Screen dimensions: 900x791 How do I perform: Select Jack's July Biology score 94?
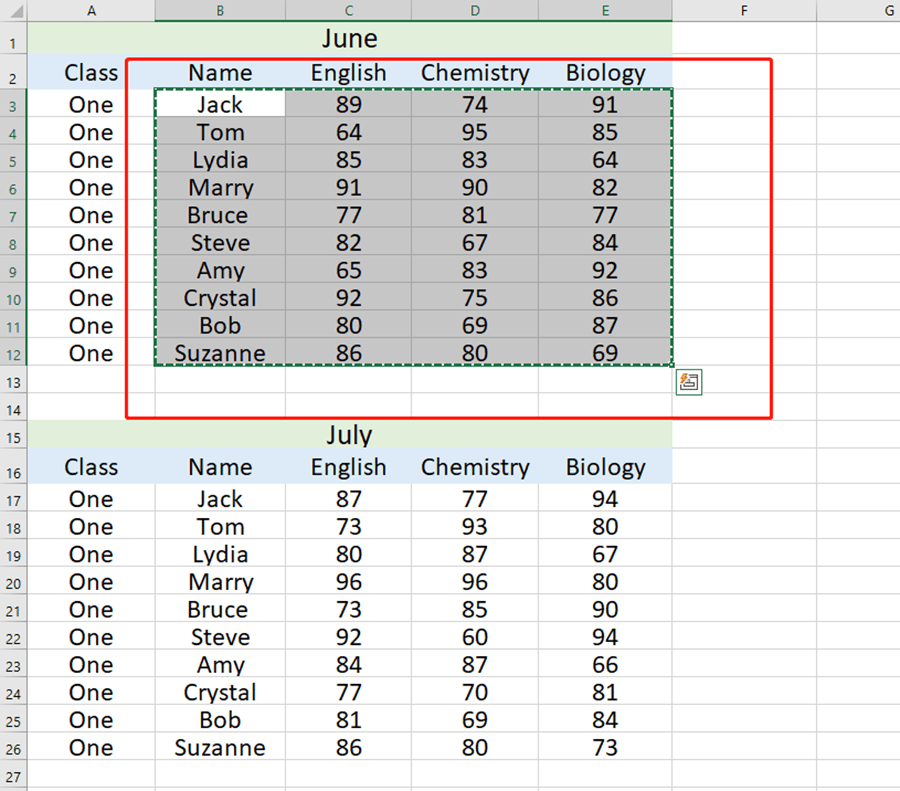[x=605, y=498]
